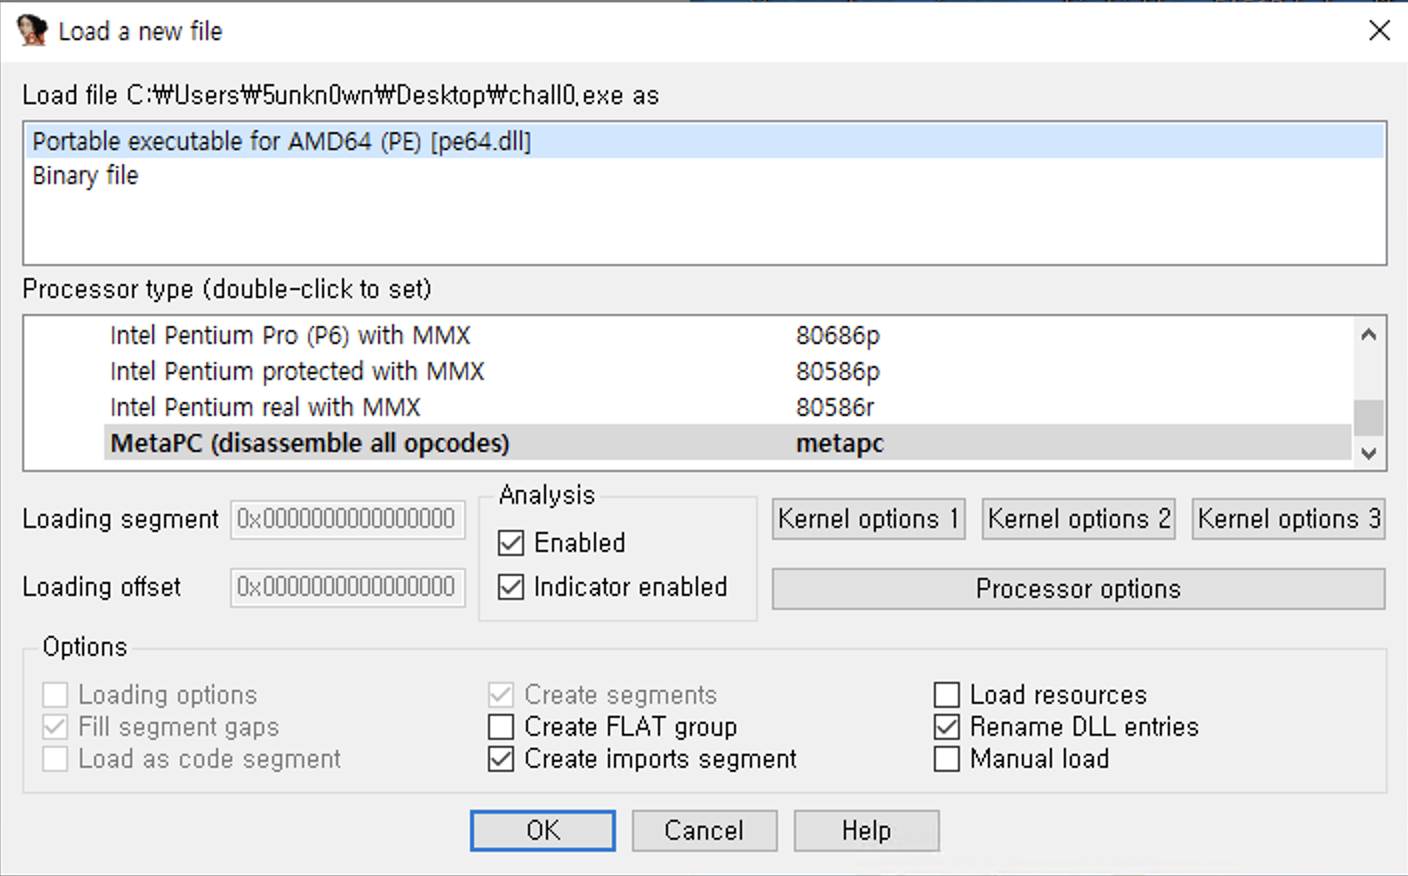Enable Manual load
Screen dimensions: 1408x876
coord(946,759)
